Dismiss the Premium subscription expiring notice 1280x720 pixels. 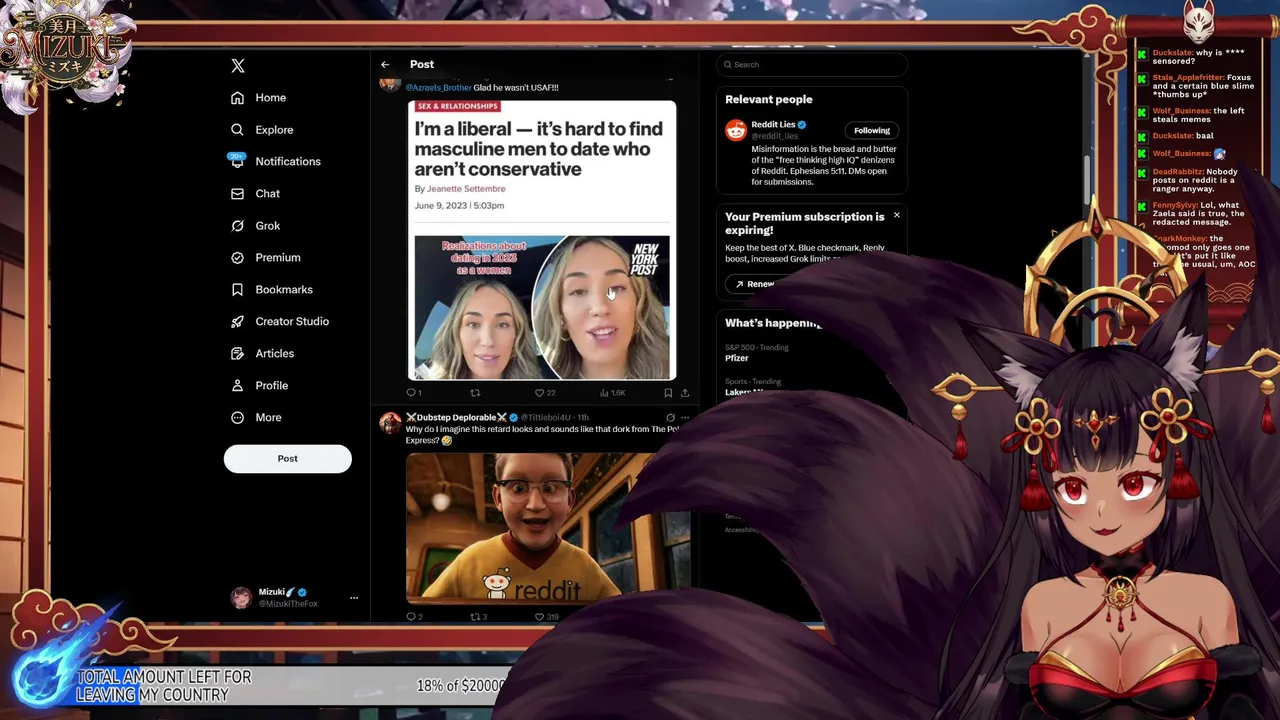[896, 215]
